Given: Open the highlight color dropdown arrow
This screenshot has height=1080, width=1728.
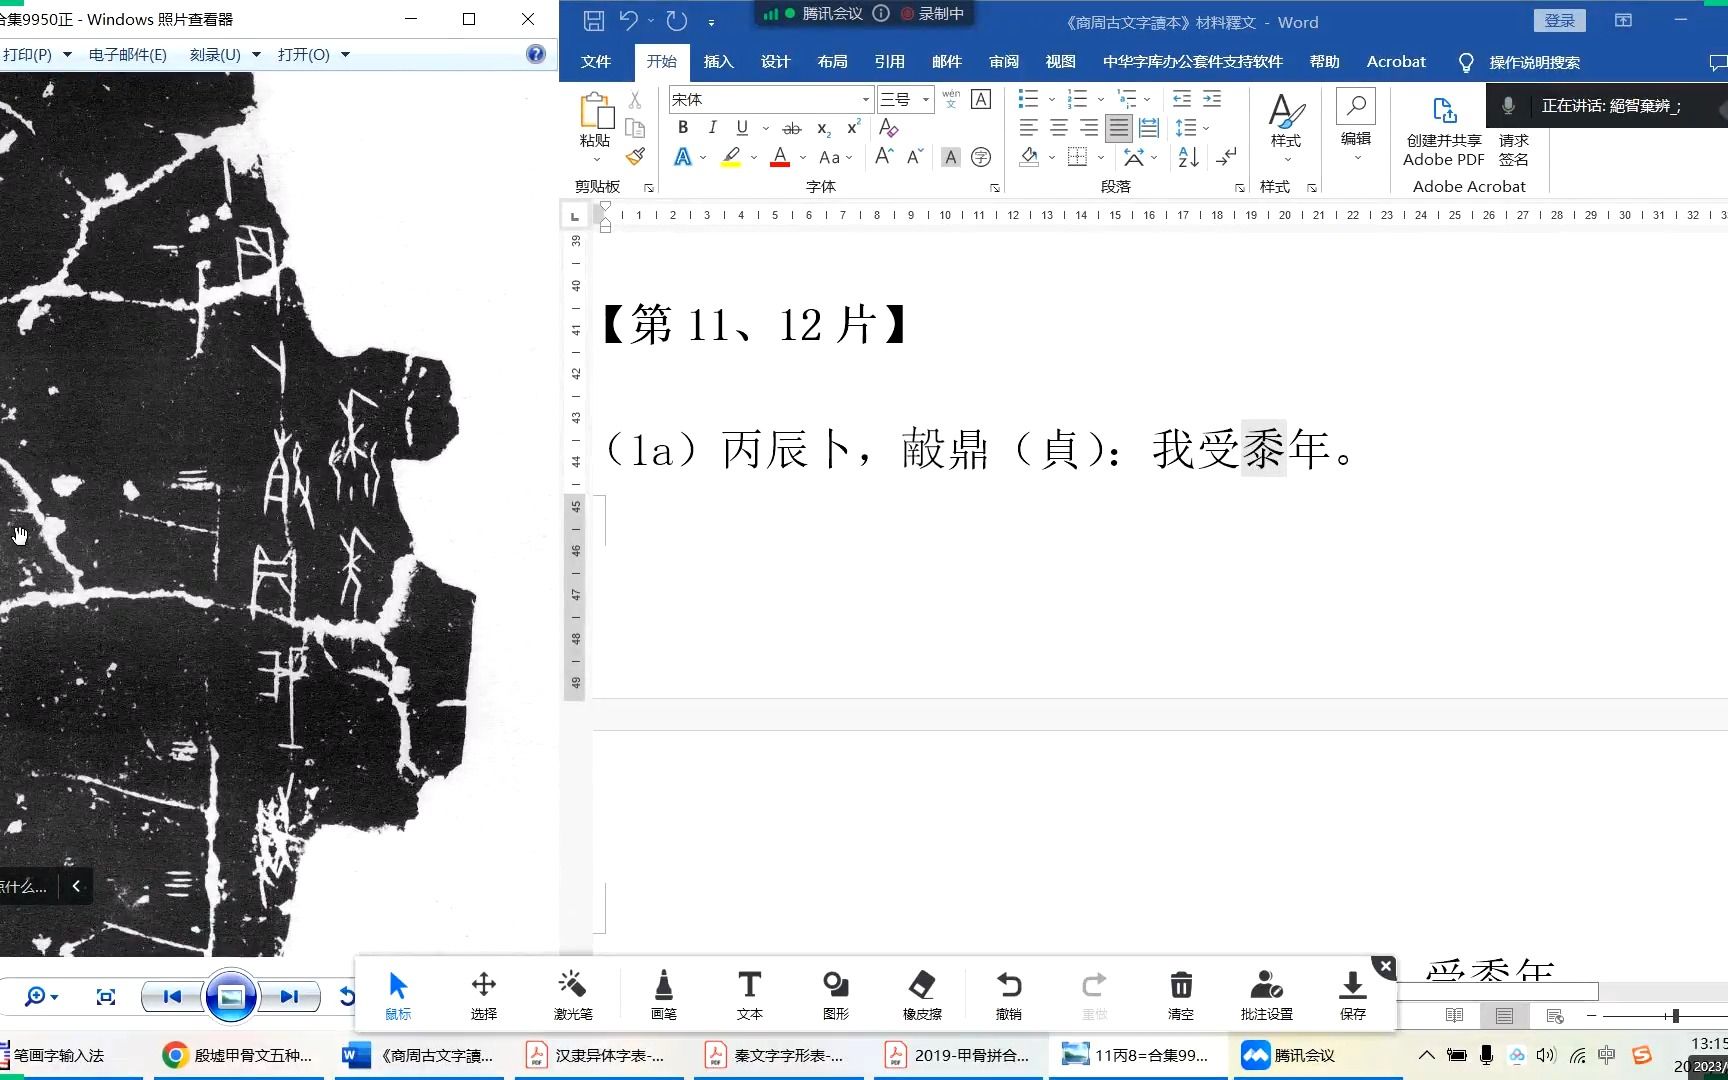Looking at the screenshot, I should point(753,157).
